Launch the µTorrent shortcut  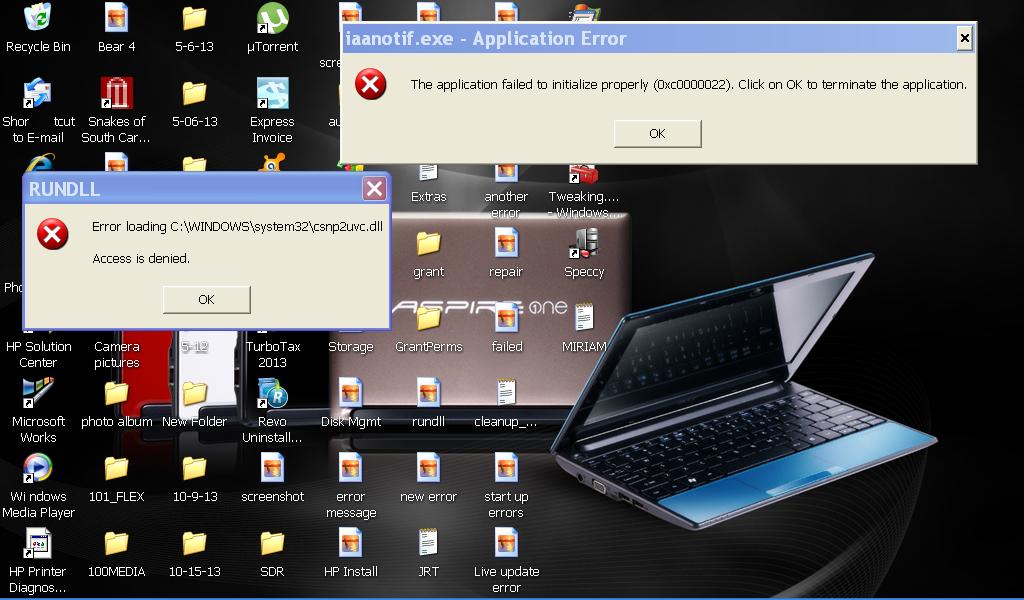coord(272,18)
